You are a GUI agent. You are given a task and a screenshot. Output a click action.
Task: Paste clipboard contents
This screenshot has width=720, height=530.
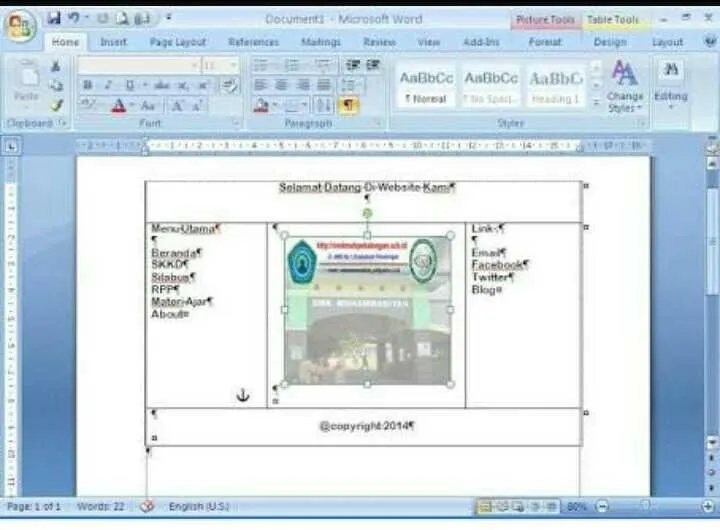pos(27,85)
